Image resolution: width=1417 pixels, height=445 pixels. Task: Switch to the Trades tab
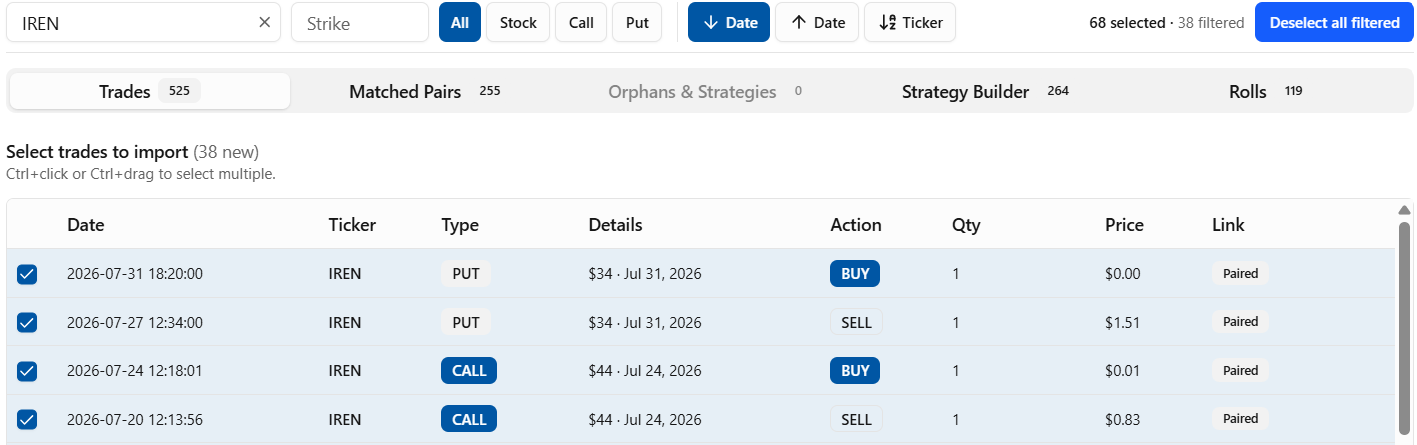[150, 91]
